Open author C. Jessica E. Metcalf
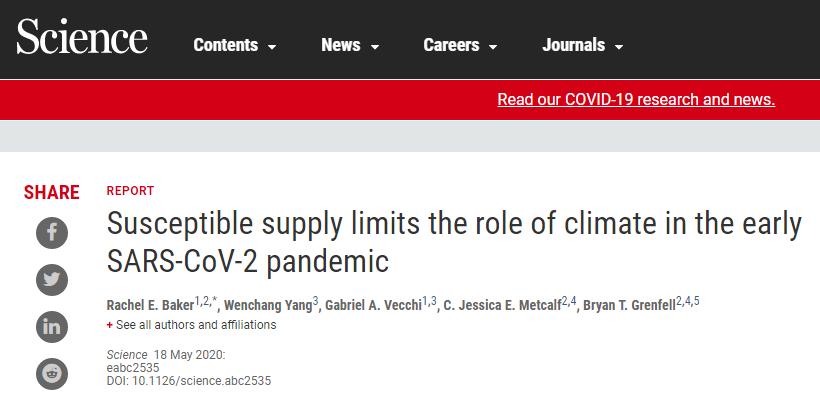Image resolution: width=820 pixels, height=394 pixels. coord(503,305)
